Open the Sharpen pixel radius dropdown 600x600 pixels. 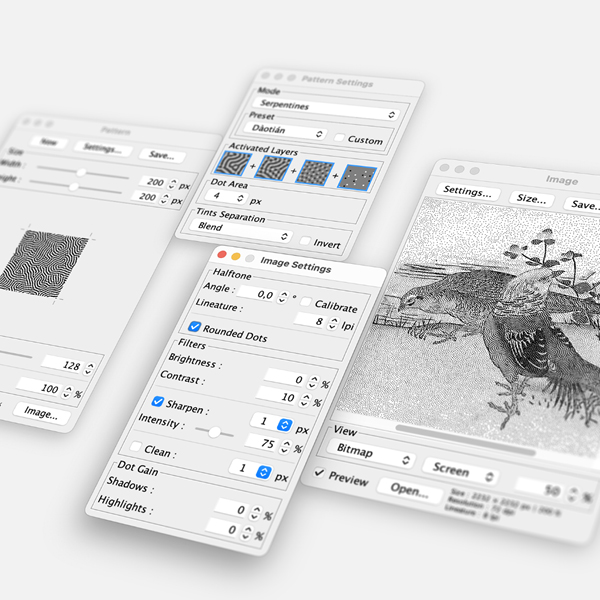coord(271,423)
